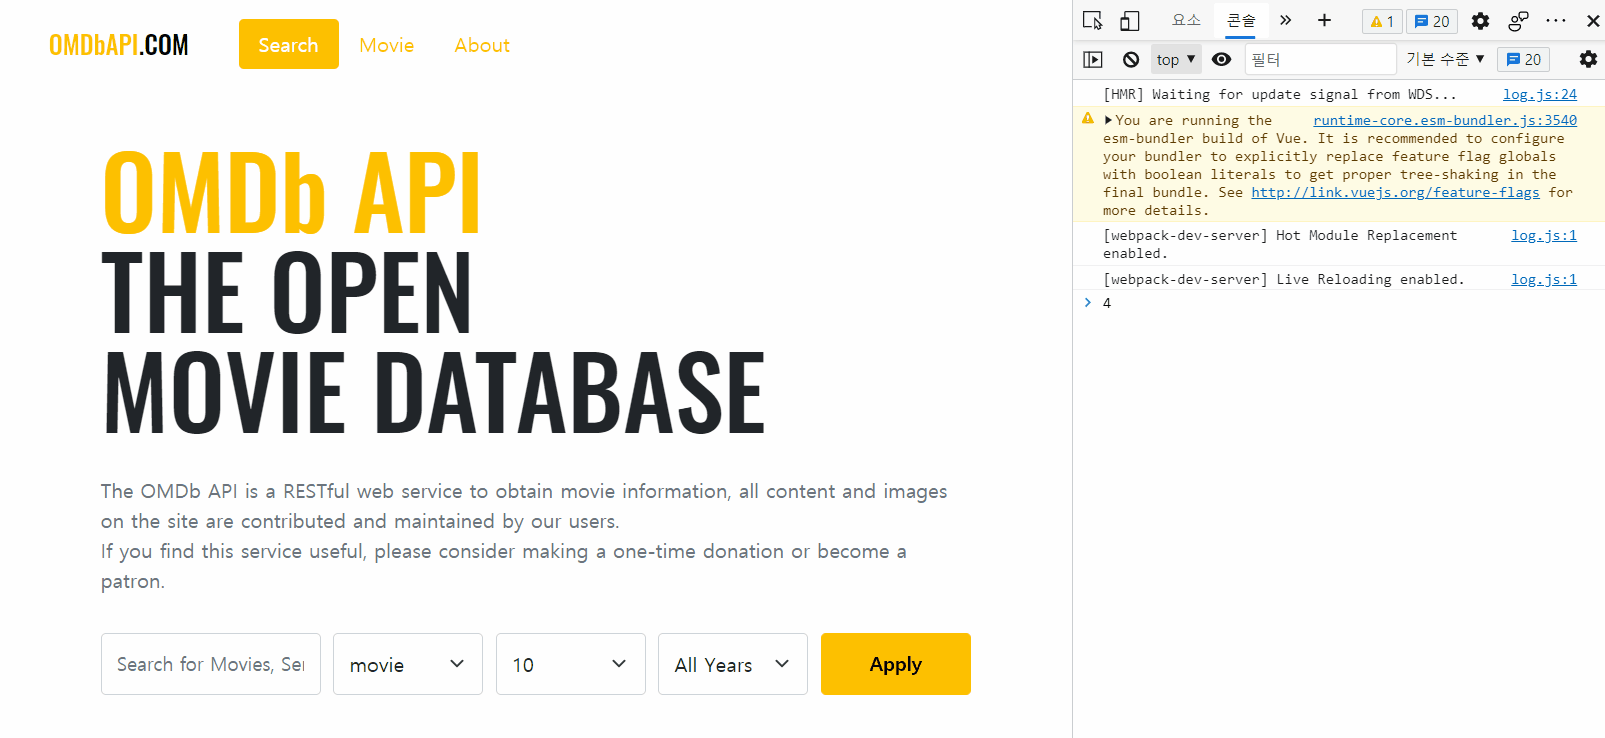Open console settings gear
Image resolution: width=1605 pixels, height=738 pixels.
coord(1588,60)
